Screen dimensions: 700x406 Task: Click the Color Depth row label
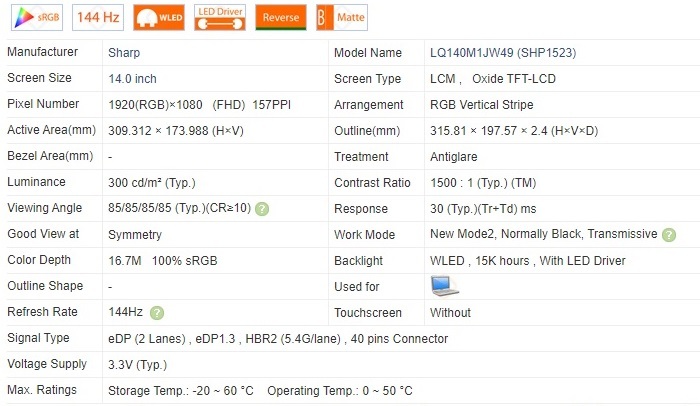39,260
